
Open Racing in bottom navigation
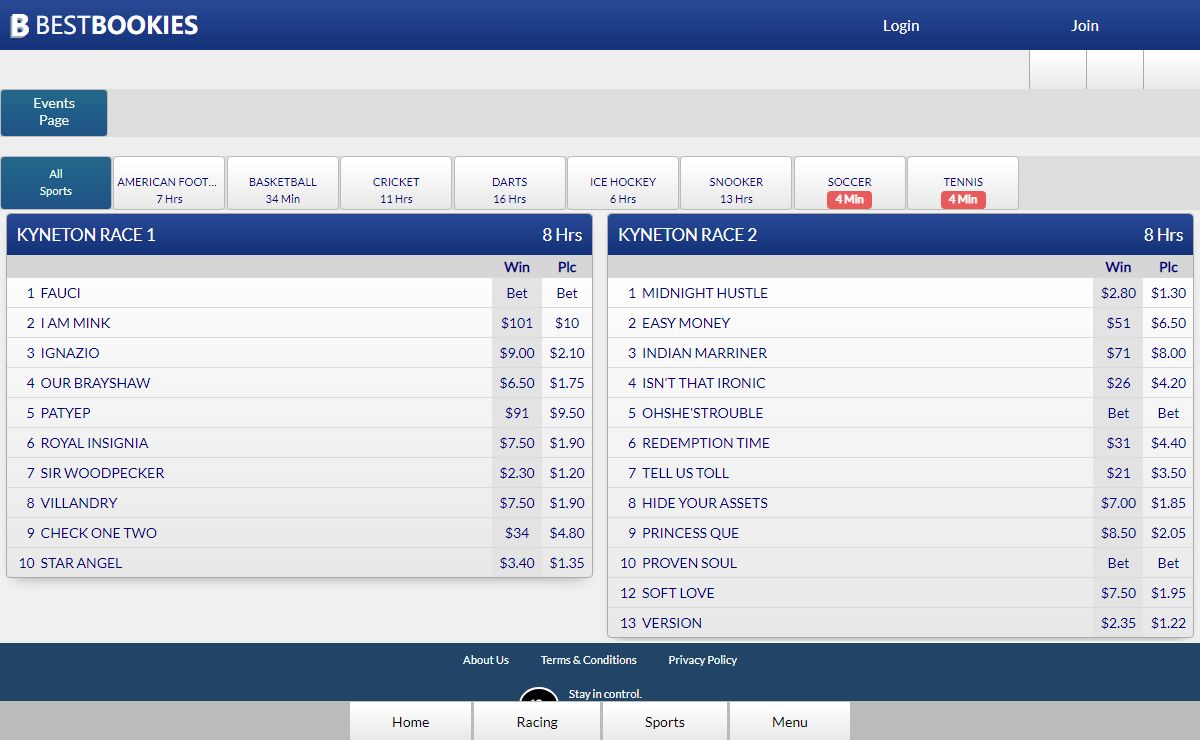click(x=537, y=722)
